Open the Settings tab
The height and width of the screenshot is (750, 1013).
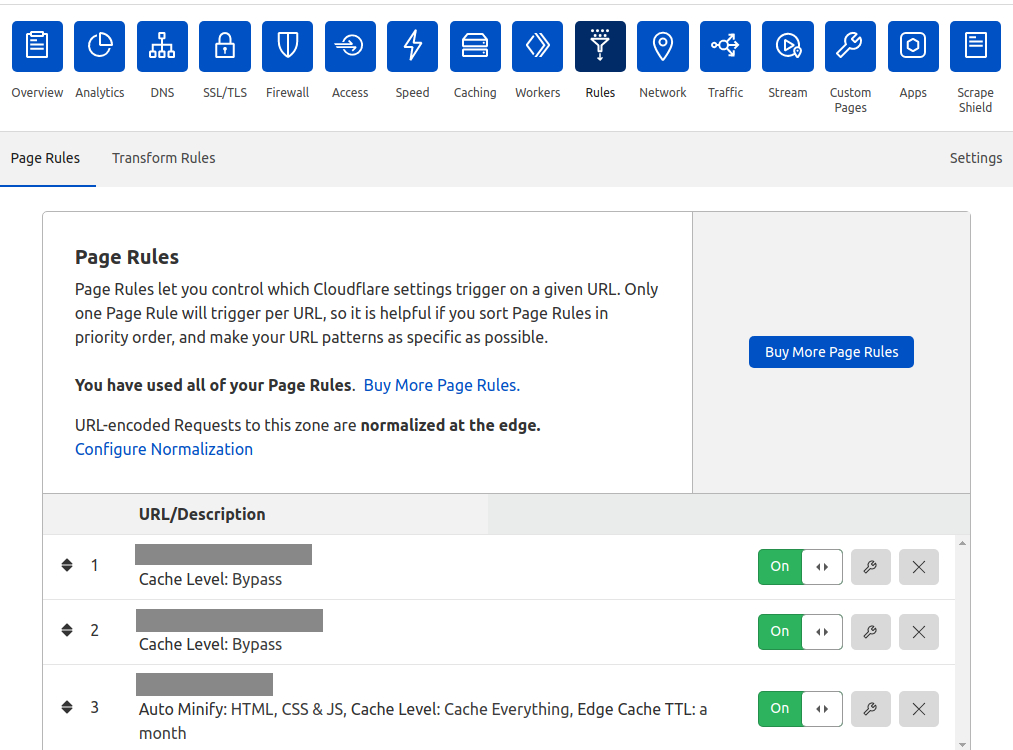[976, 158]
